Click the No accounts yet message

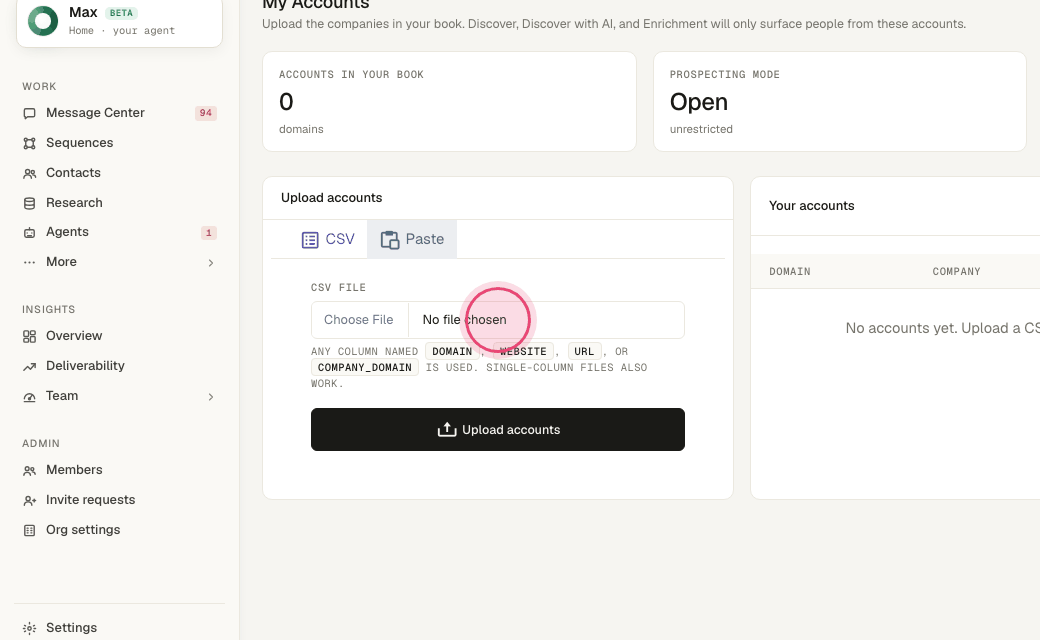click(x=942, y=328)
